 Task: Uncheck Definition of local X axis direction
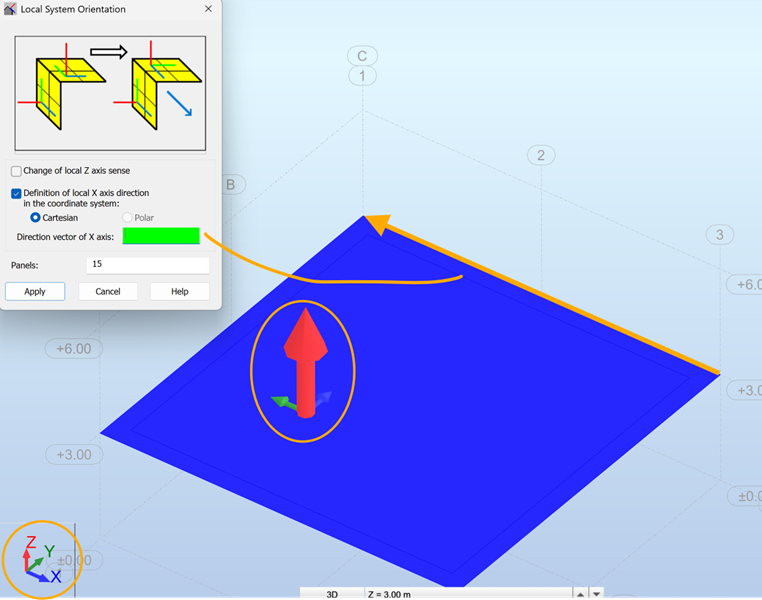[x=16, y=193]
